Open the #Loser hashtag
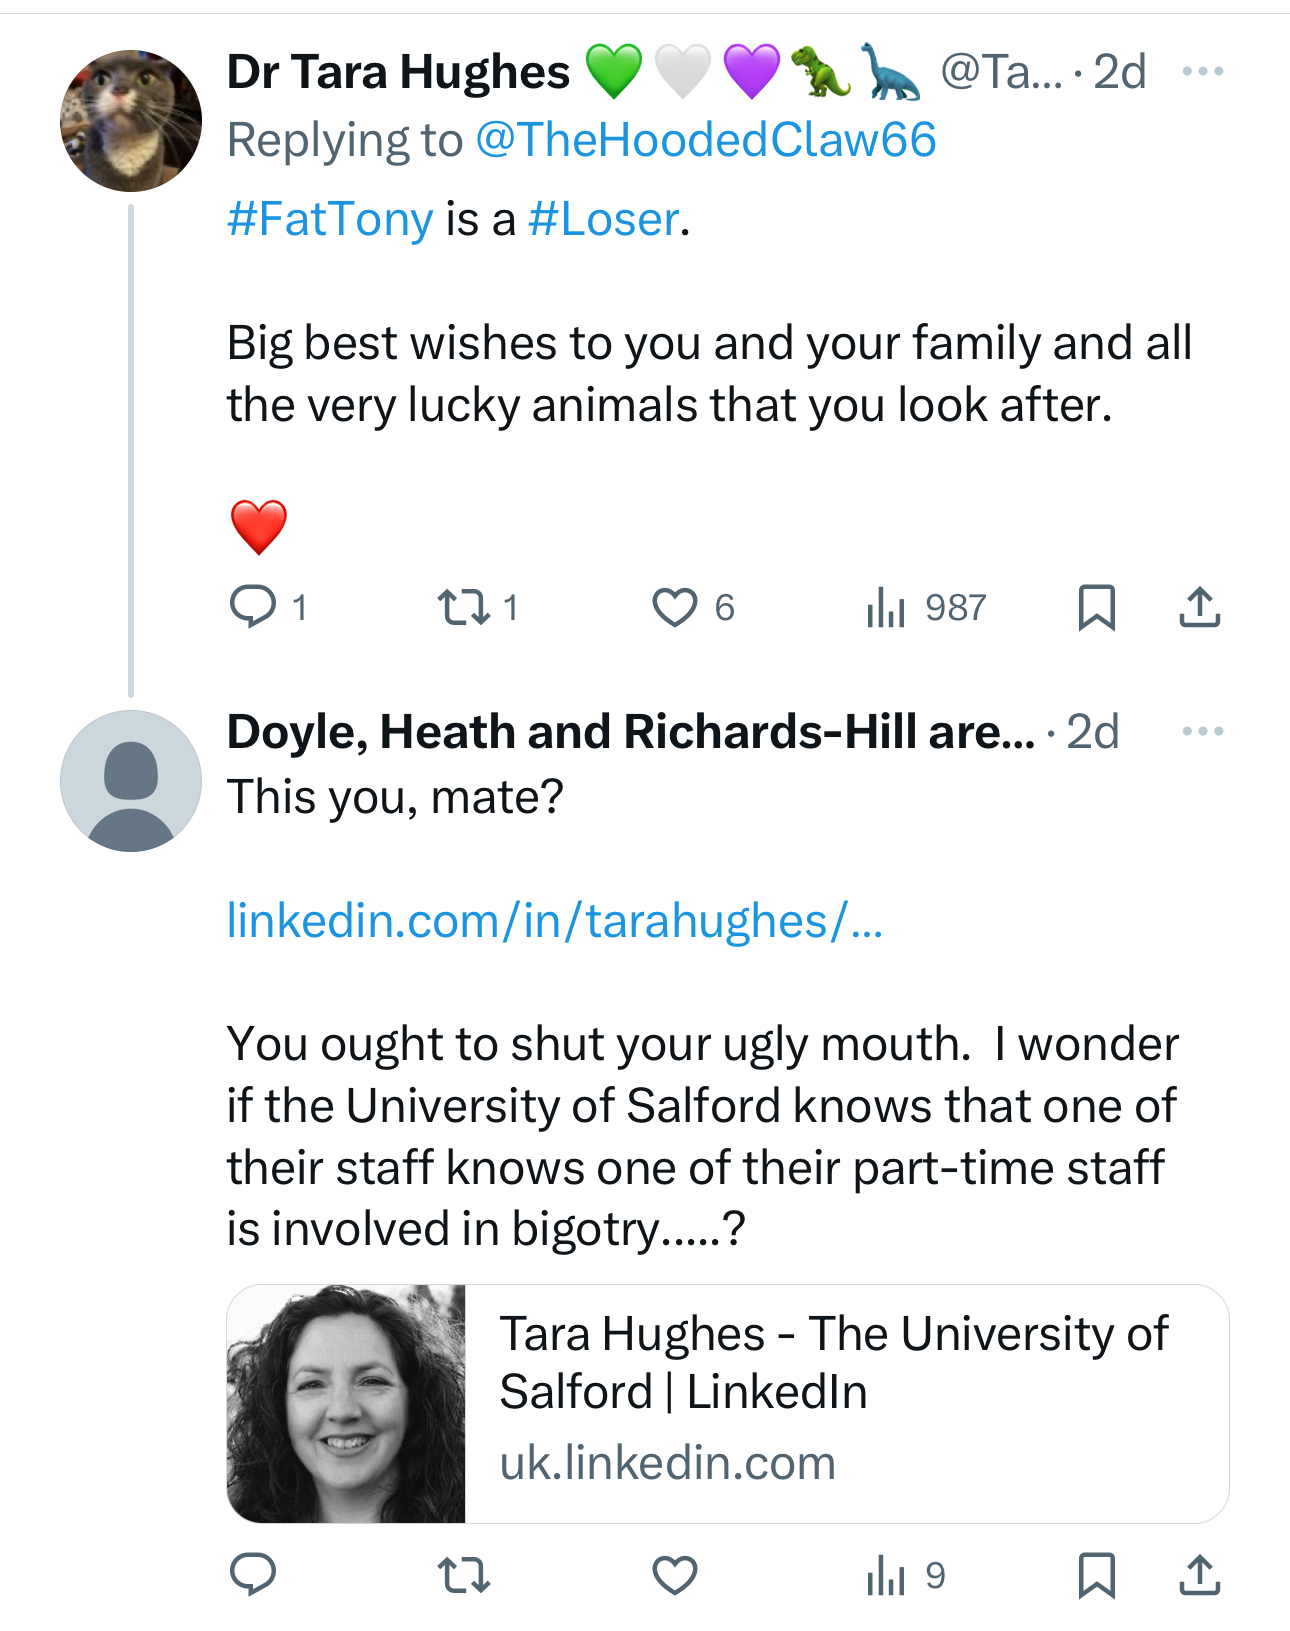This screenshot has width=1290, height=1631. tap(603, 219)
